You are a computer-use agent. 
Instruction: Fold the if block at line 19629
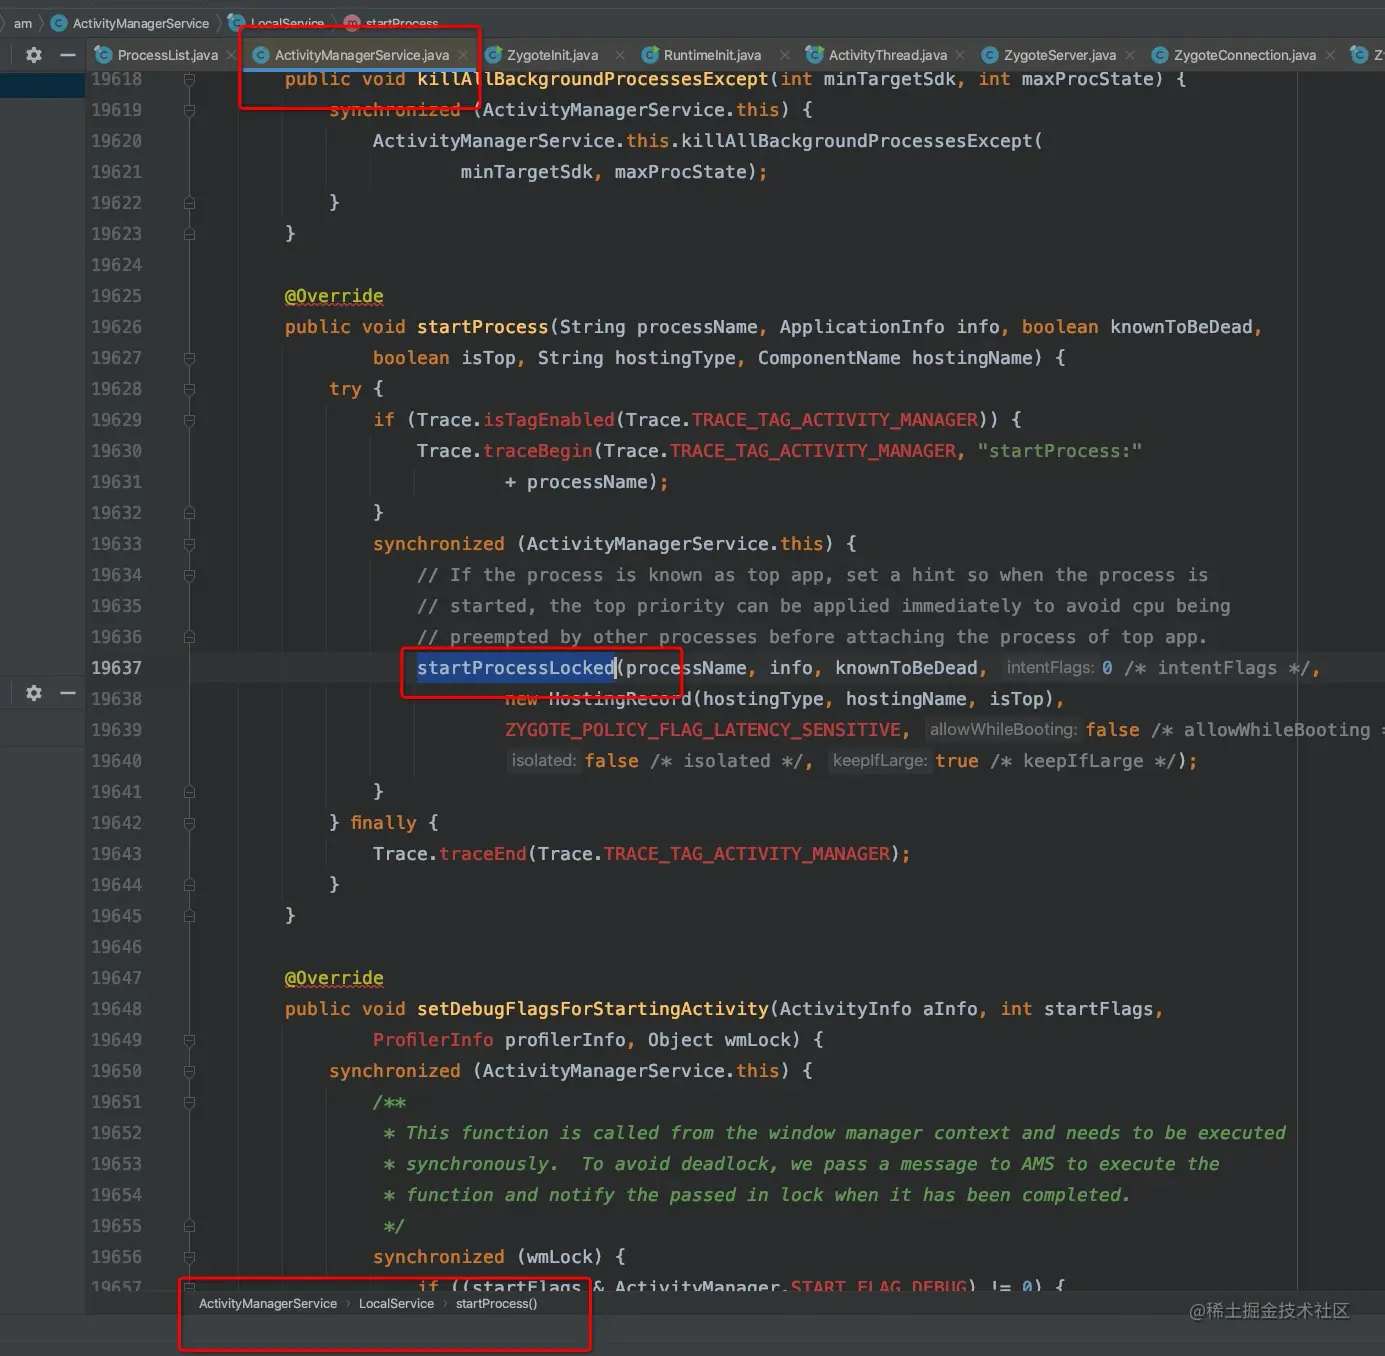click(189, 420)
